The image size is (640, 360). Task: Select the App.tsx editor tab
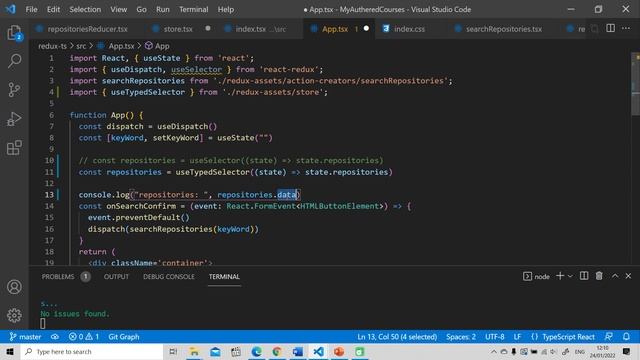[335, 29]
